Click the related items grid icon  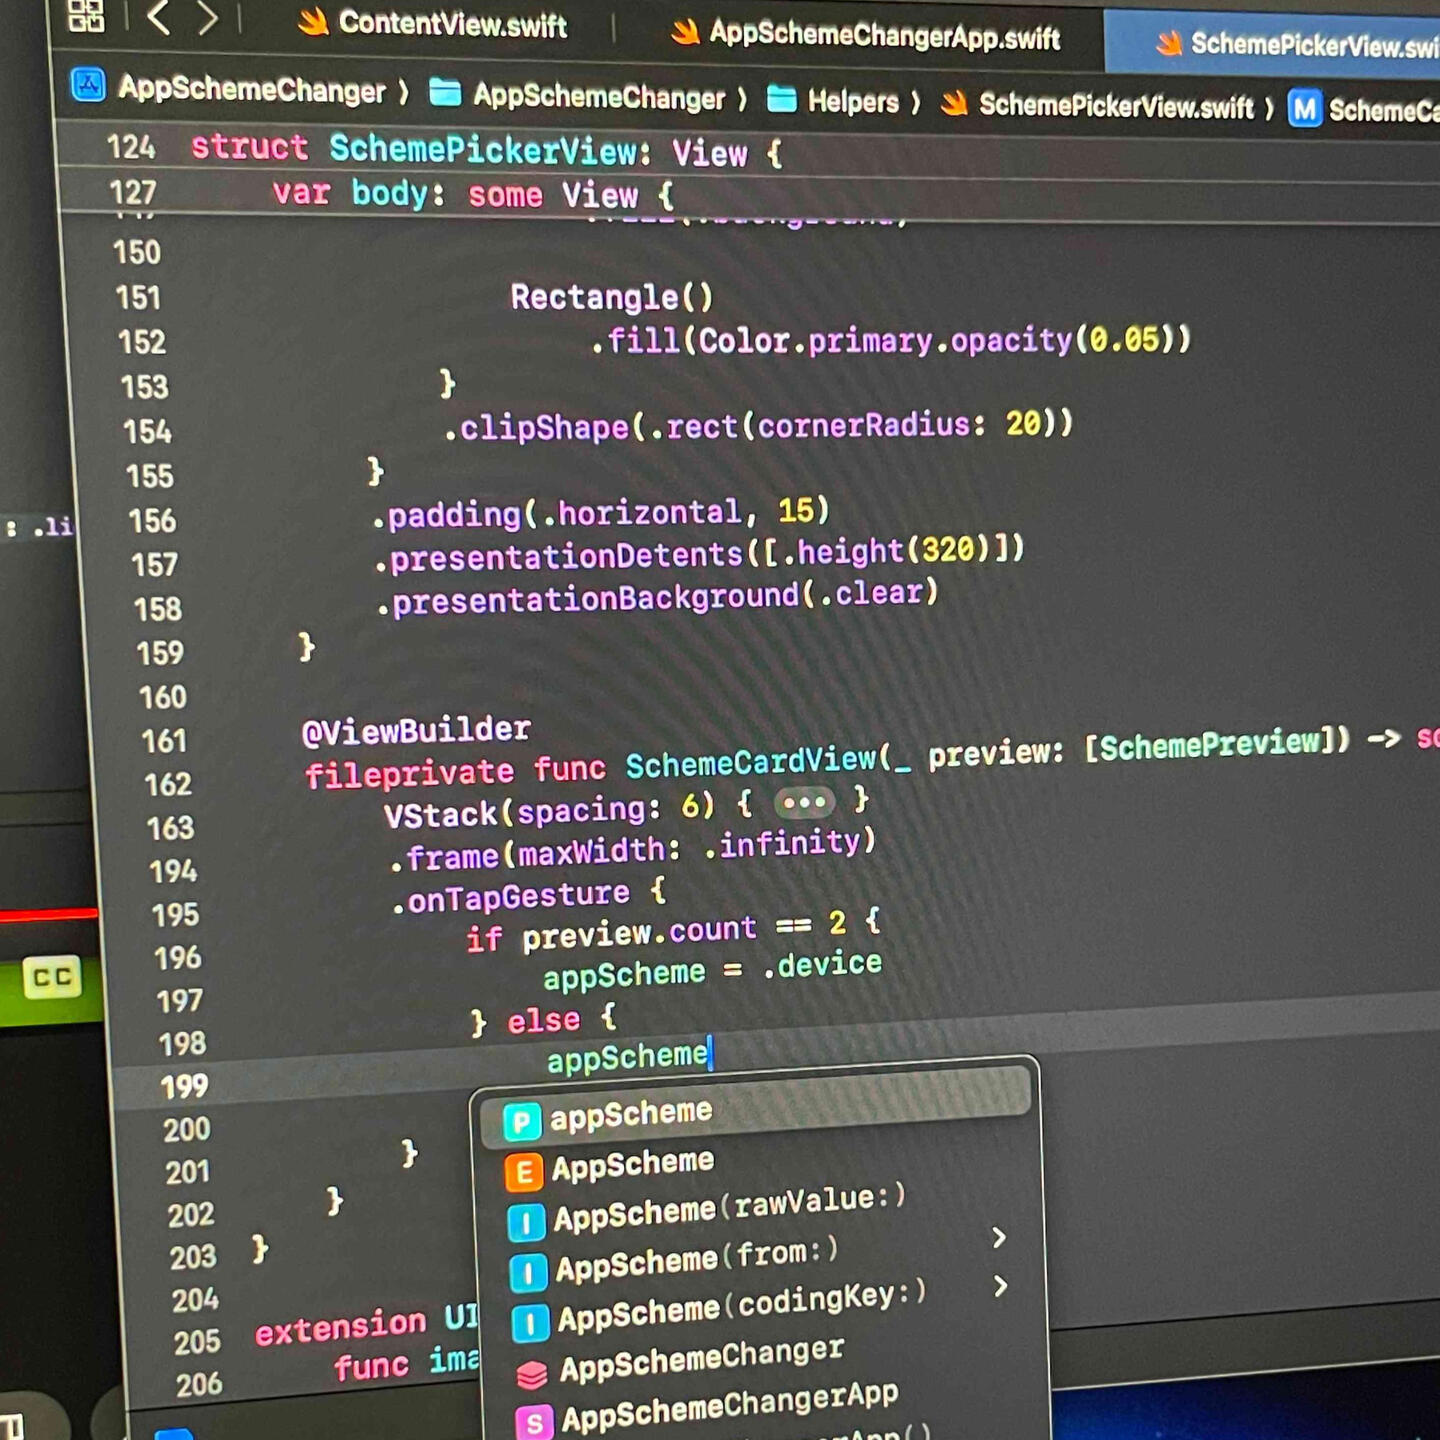click(x=85, y=15)
